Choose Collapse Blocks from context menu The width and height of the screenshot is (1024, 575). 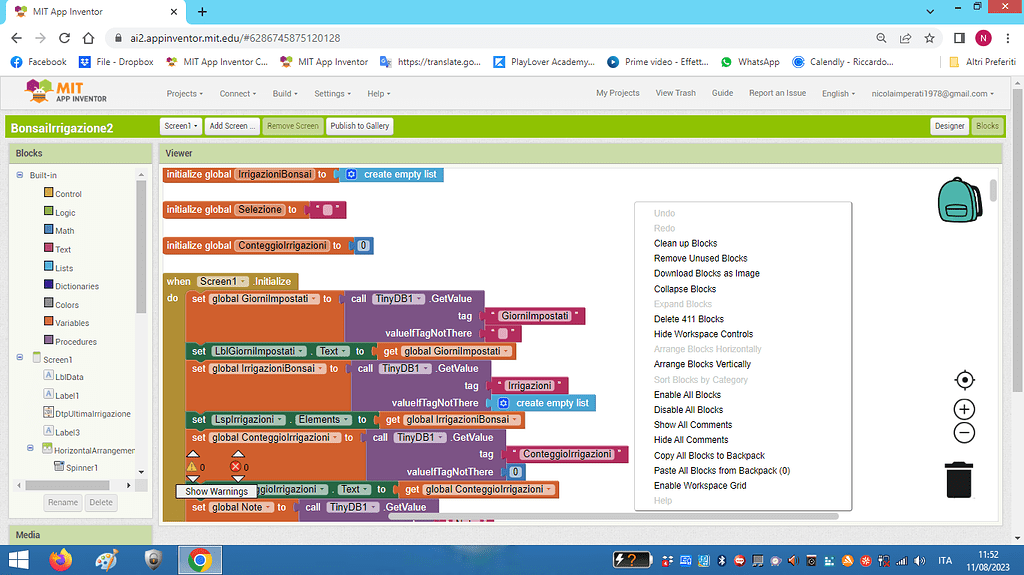point(685,289)
